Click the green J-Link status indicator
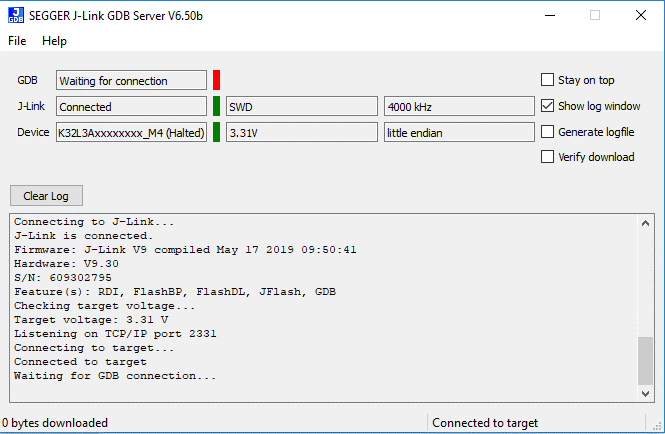This screenshot has width=665, height=434. tap(216, 106)
